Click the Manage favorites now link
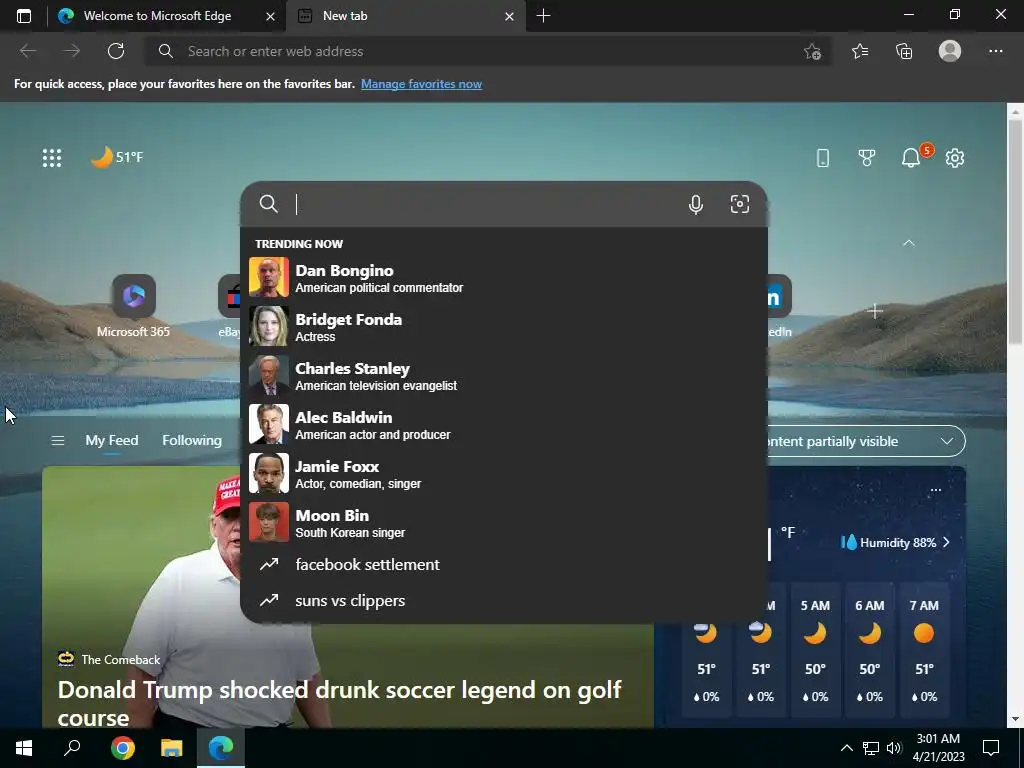 (x=421, y=84)
